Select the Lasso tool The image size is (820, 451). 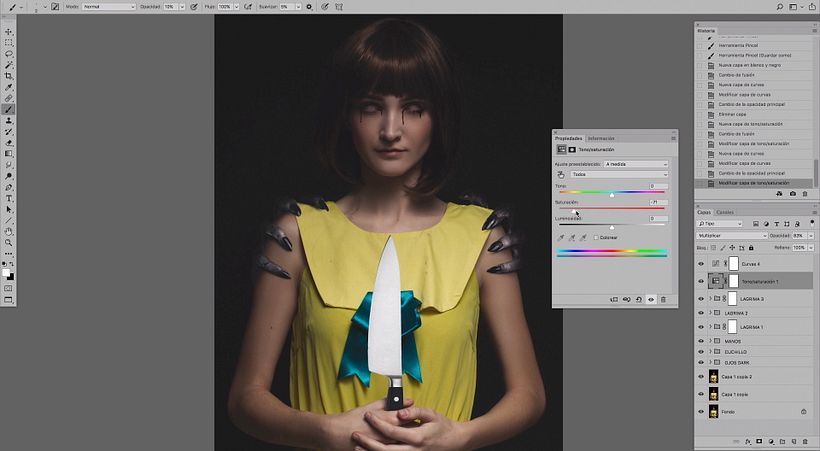[8, 54]
